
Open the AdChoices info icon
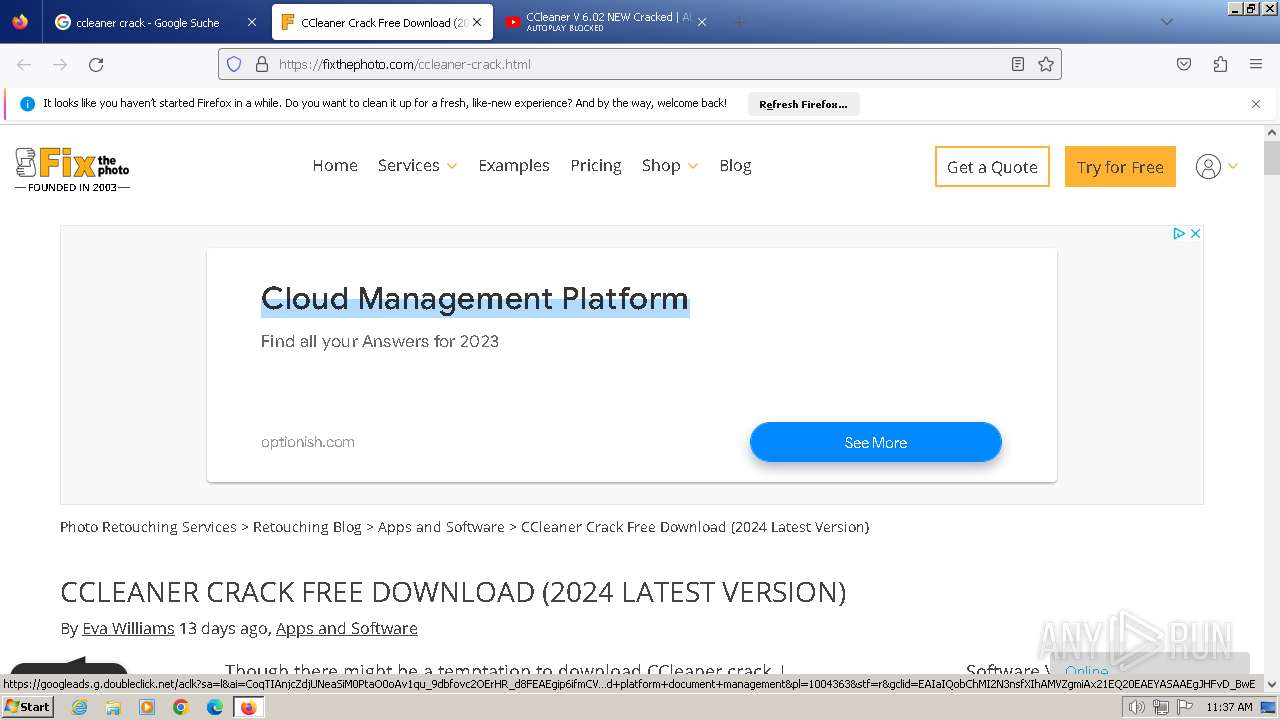coord(1179,233)
